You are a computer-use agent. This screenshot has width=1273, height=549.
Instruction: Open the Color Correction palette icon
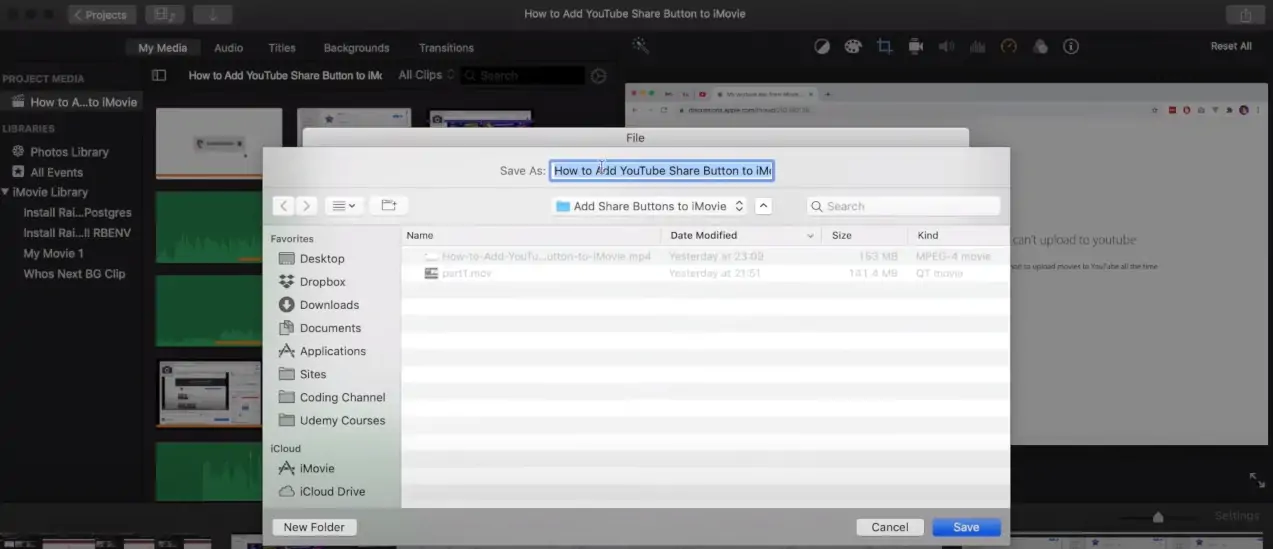click(x=852, y=47)
